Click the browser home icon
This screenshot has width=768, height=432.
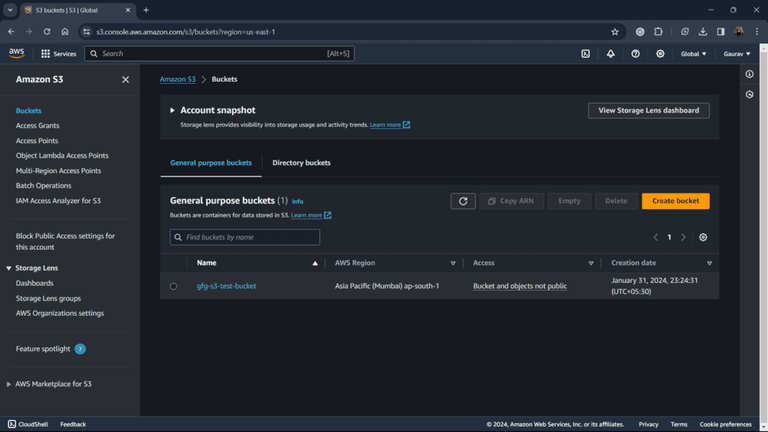(65, 32)
